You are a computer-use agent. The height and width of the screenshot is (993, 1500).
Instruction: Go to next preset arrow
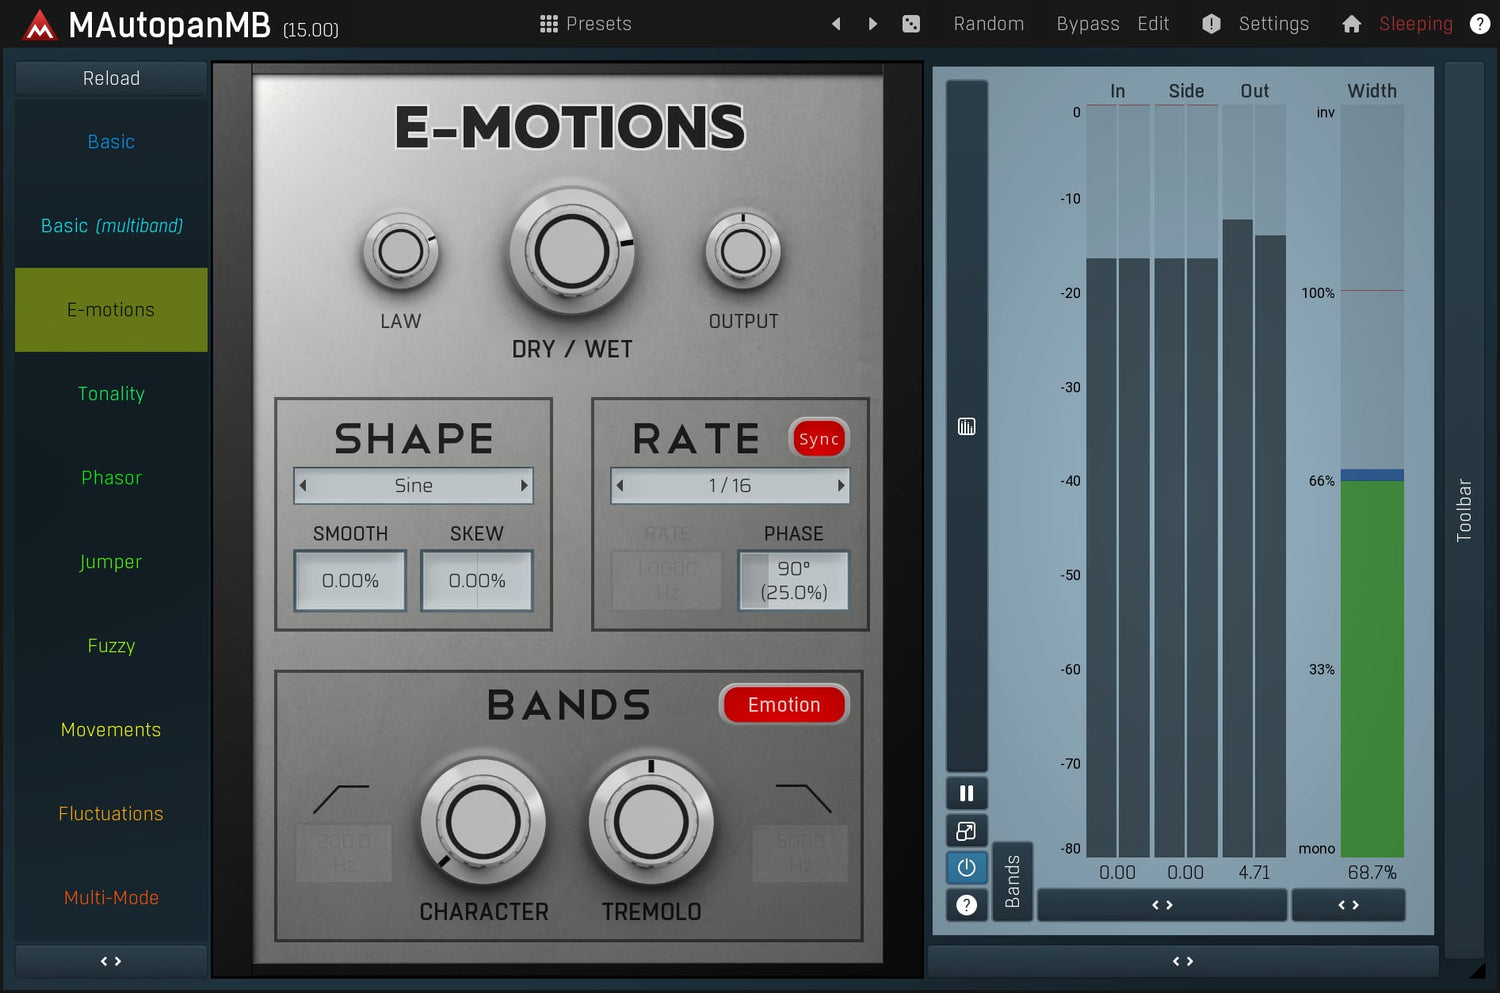point(873,24)
